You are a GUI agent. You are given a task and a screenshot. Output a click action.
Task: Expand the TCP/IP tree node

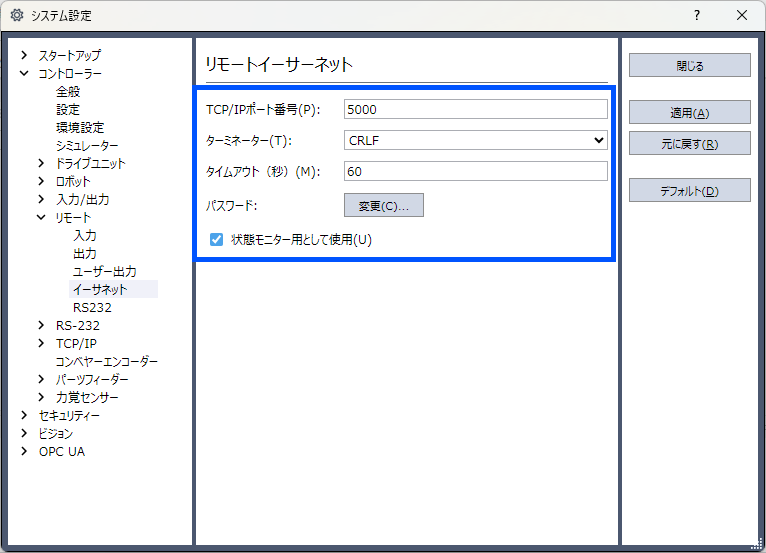42,343
